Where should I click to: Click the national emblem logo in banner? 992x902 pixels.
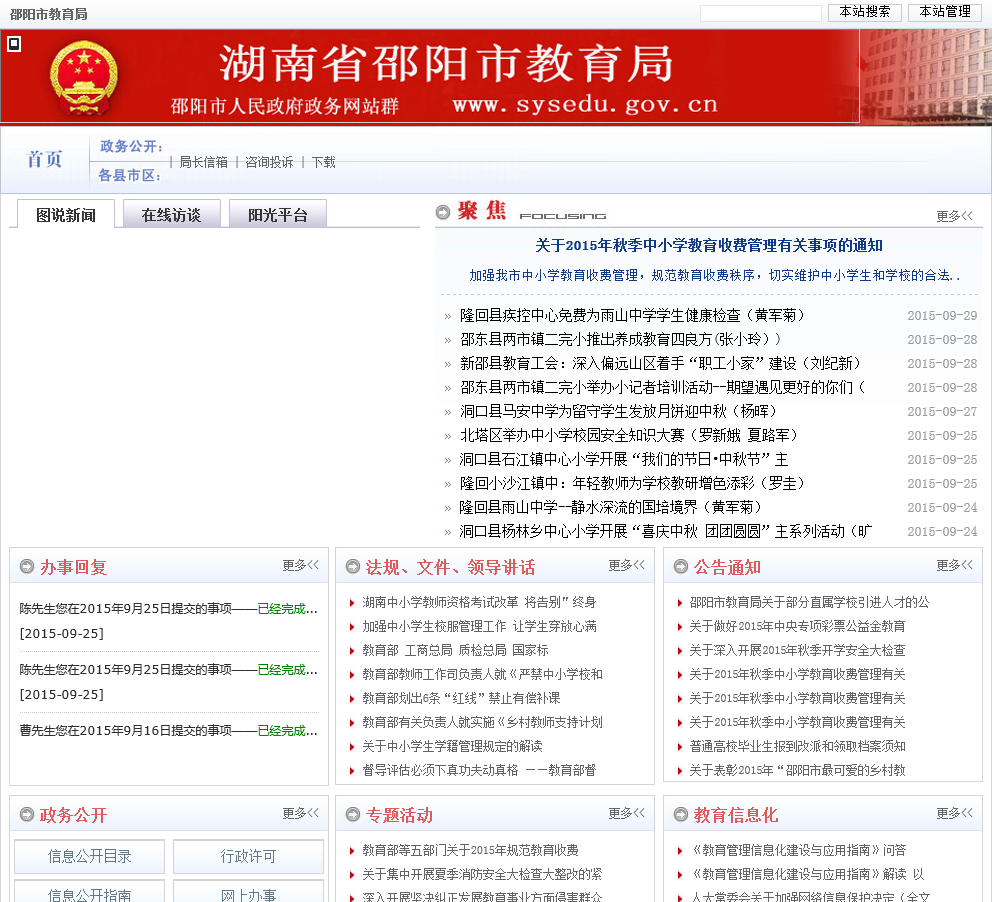84,78
